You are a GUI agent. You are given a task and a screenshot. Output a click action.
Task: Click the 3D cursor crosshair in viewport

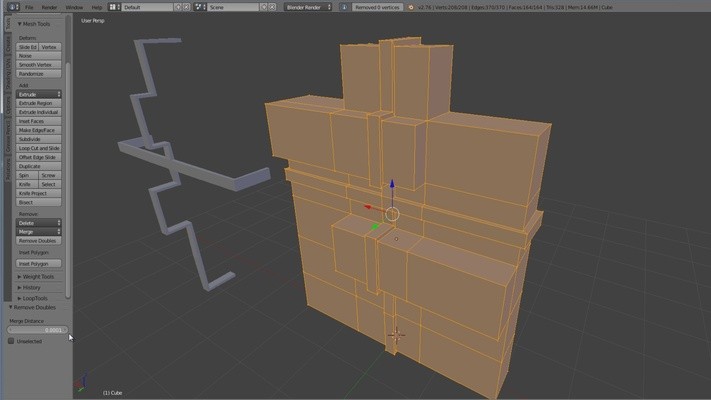pyautogui.click(x=396, y=336)
